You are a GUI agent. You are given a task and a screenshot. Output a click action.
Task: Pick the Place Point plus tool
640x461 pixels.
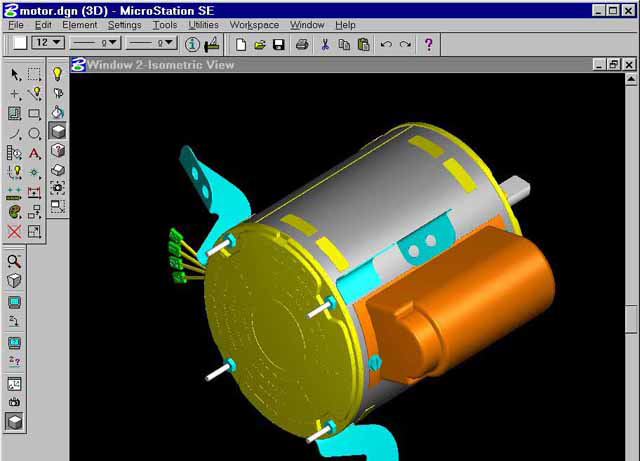click(15, 94)
